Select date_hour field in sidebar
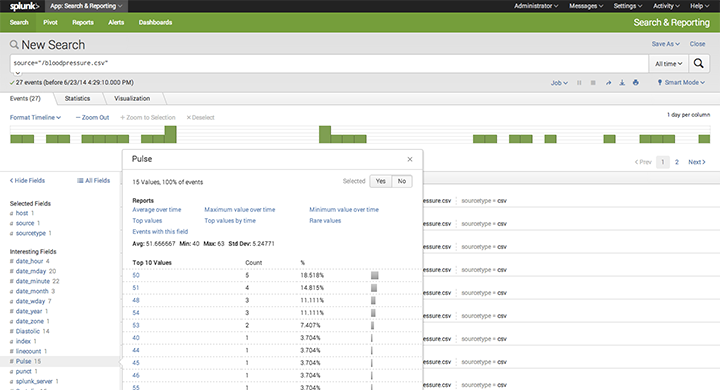This screenshot has width=720, height=390. 29,261
